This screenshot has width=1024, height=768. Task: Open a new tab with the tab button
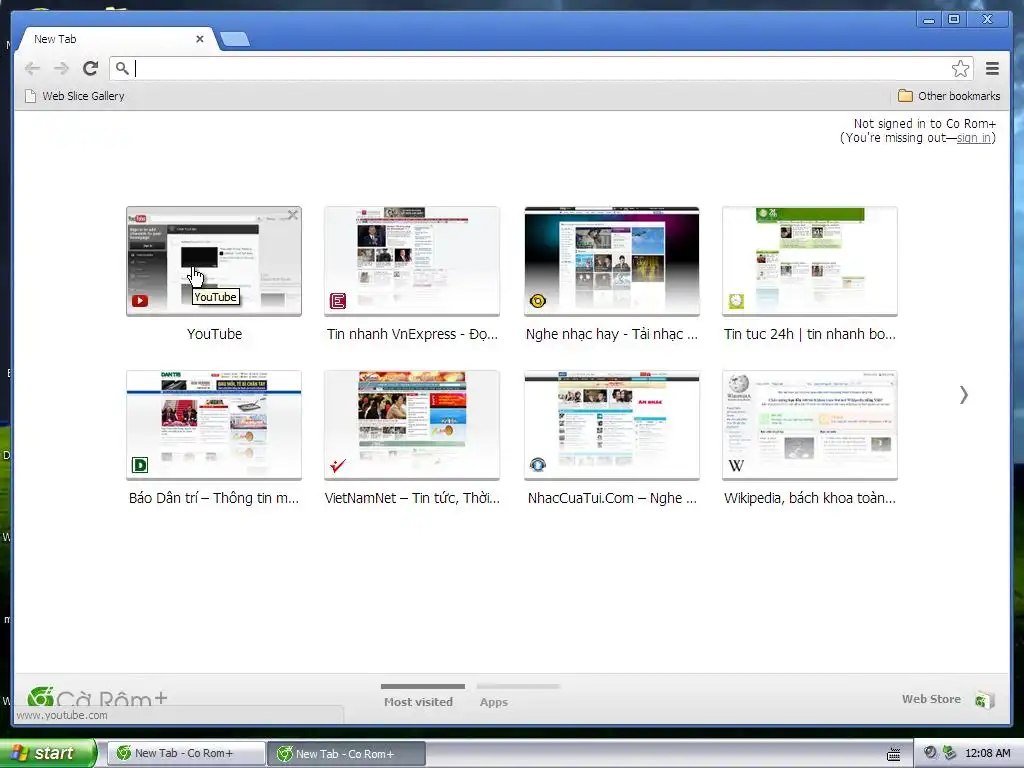click(x=235, y=40)
